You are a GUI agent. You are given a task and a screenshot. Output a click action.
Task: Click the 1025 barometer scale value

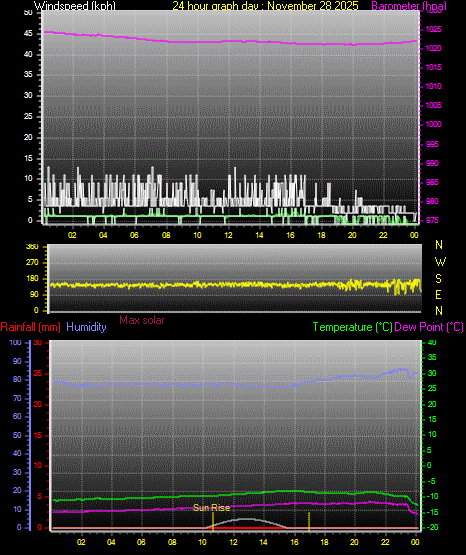[x=433, y=29]
